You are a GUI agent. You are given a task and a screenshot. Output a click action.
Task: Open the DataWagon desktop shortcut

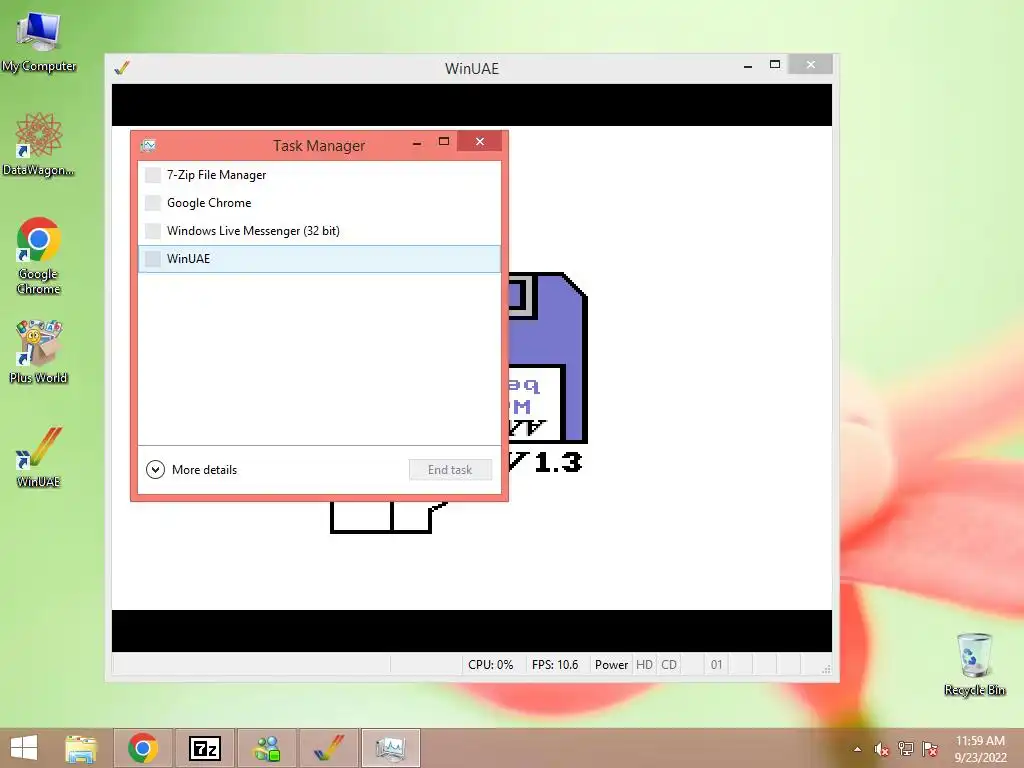pyautogui.click(x=39, y=144)
